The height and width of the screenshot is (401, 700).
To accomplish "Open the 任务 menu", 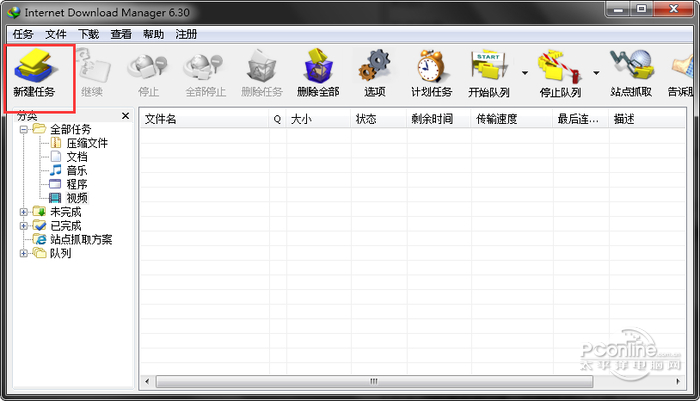I will click(x=23, y=34).
